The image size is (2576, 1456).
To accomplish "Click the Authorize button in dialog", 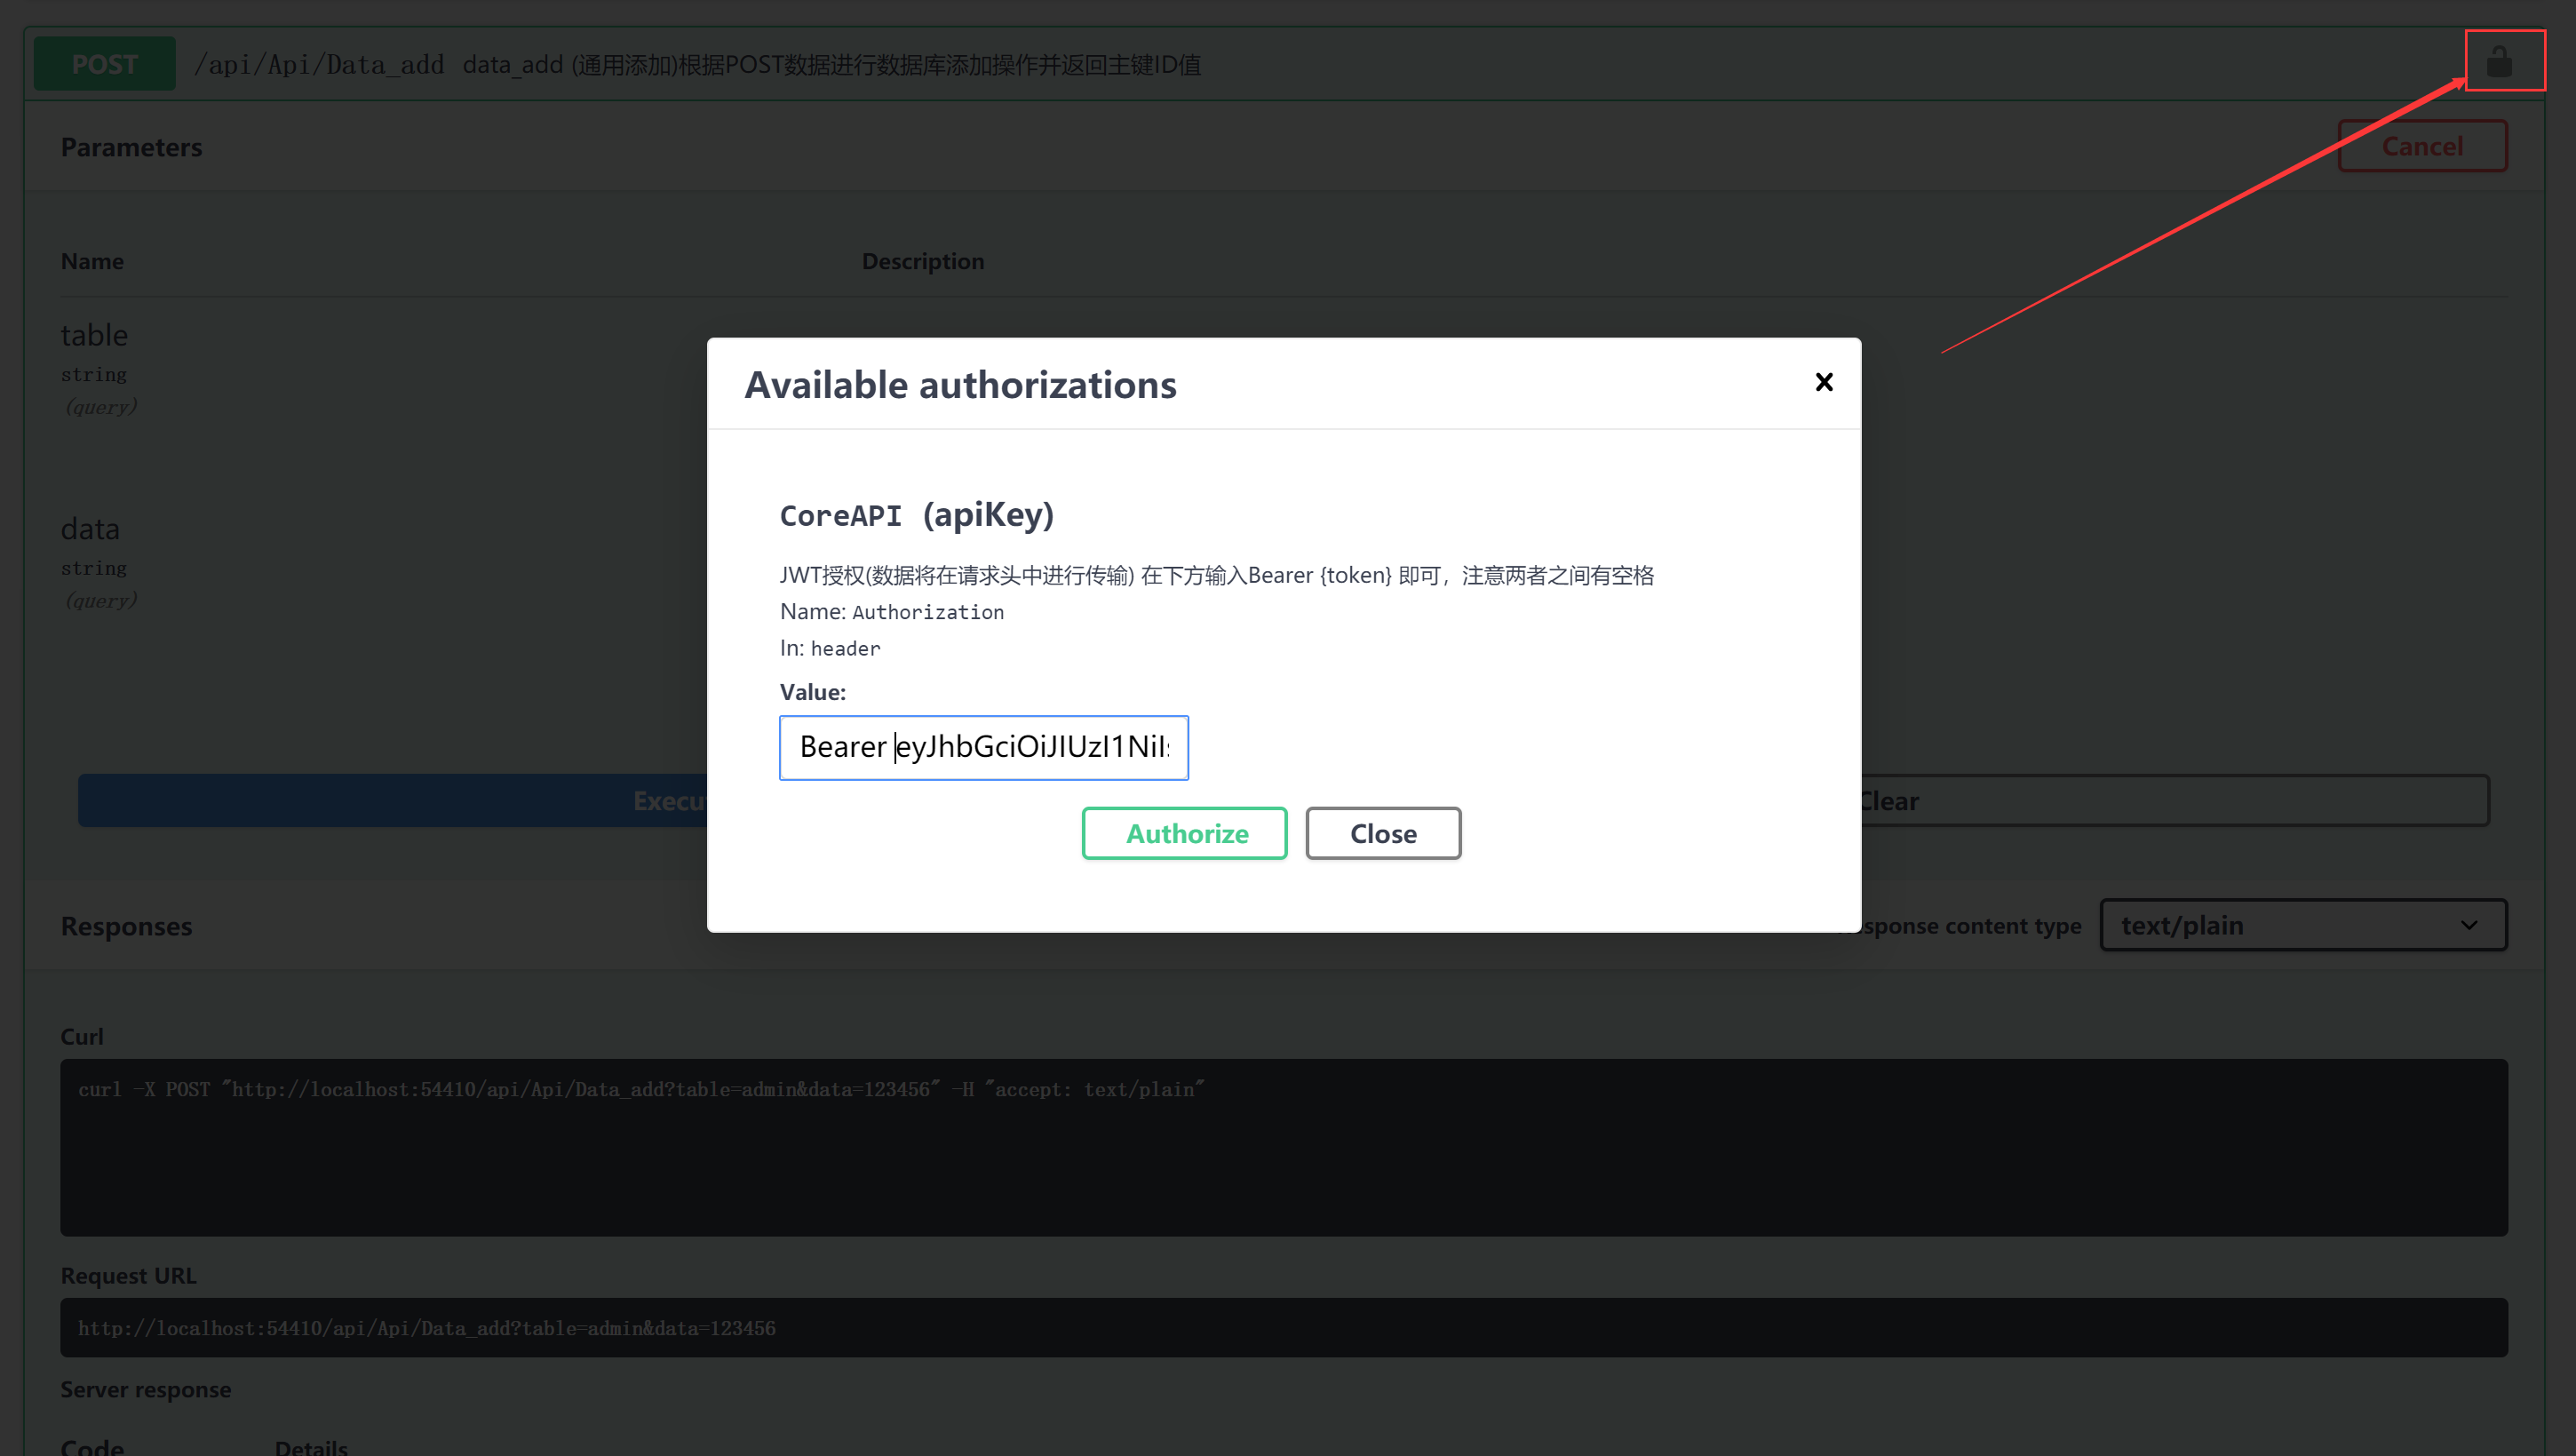I will 1185,831.
